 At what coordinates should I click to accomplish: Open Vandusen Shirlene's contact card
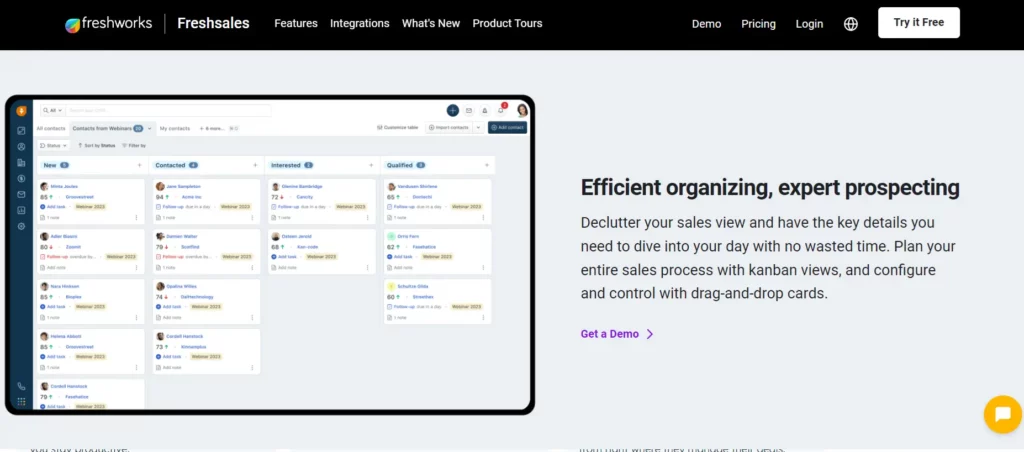(x=438, y=202)
